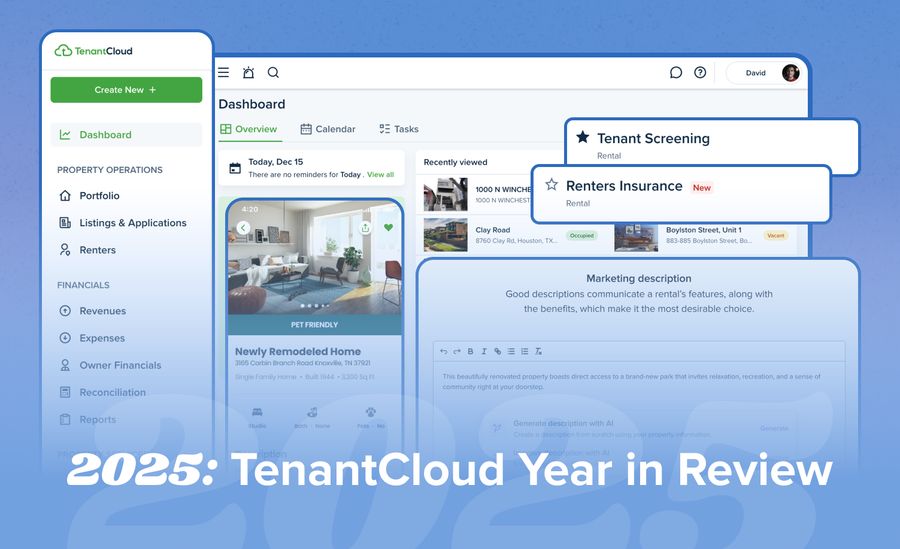Viewport: 900px width, 549px height.
Task: Open the Boylston Street Unit 1 thumbnail
Action: [636, 238]
